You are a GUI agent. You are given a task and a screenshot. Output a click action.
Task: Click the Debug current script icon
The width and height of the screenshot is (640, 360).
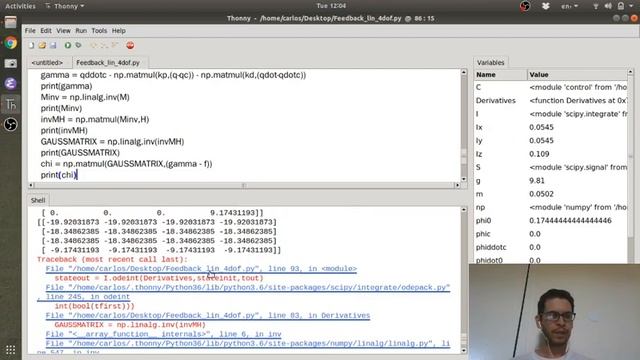click(78, 45)
